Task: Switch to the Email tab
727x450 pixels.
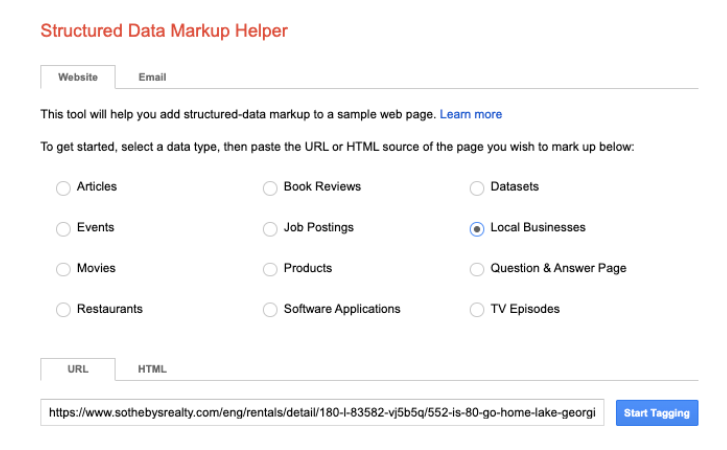Action: tap(152, 77)
